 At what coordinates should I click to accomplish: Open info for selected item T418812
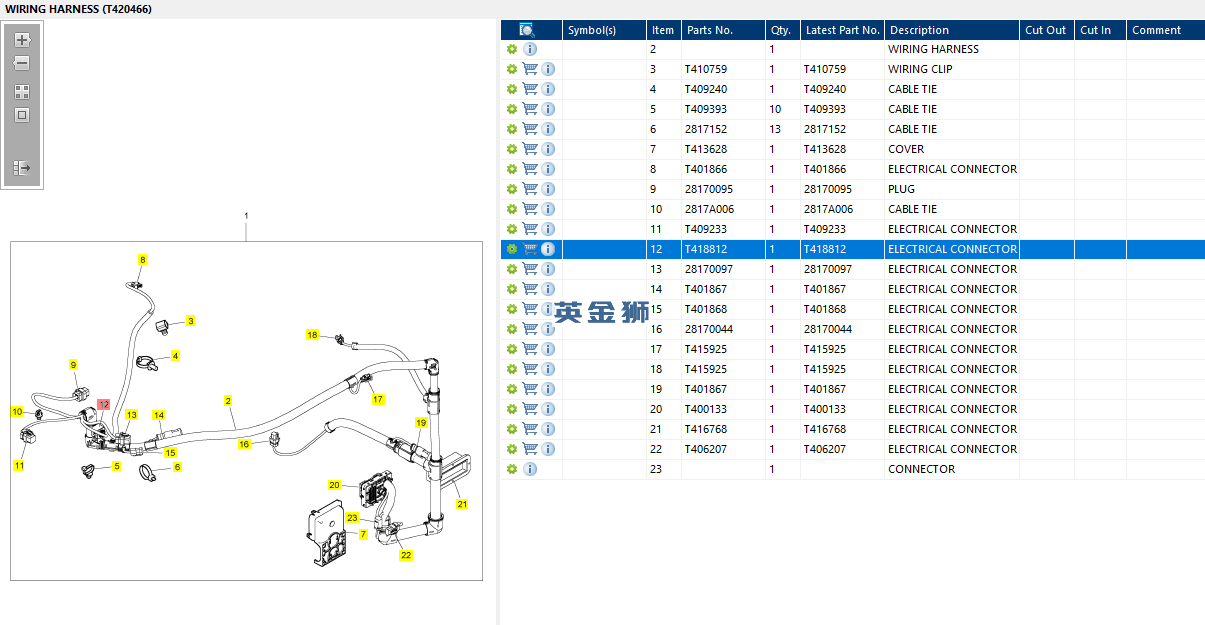point(548,249)
